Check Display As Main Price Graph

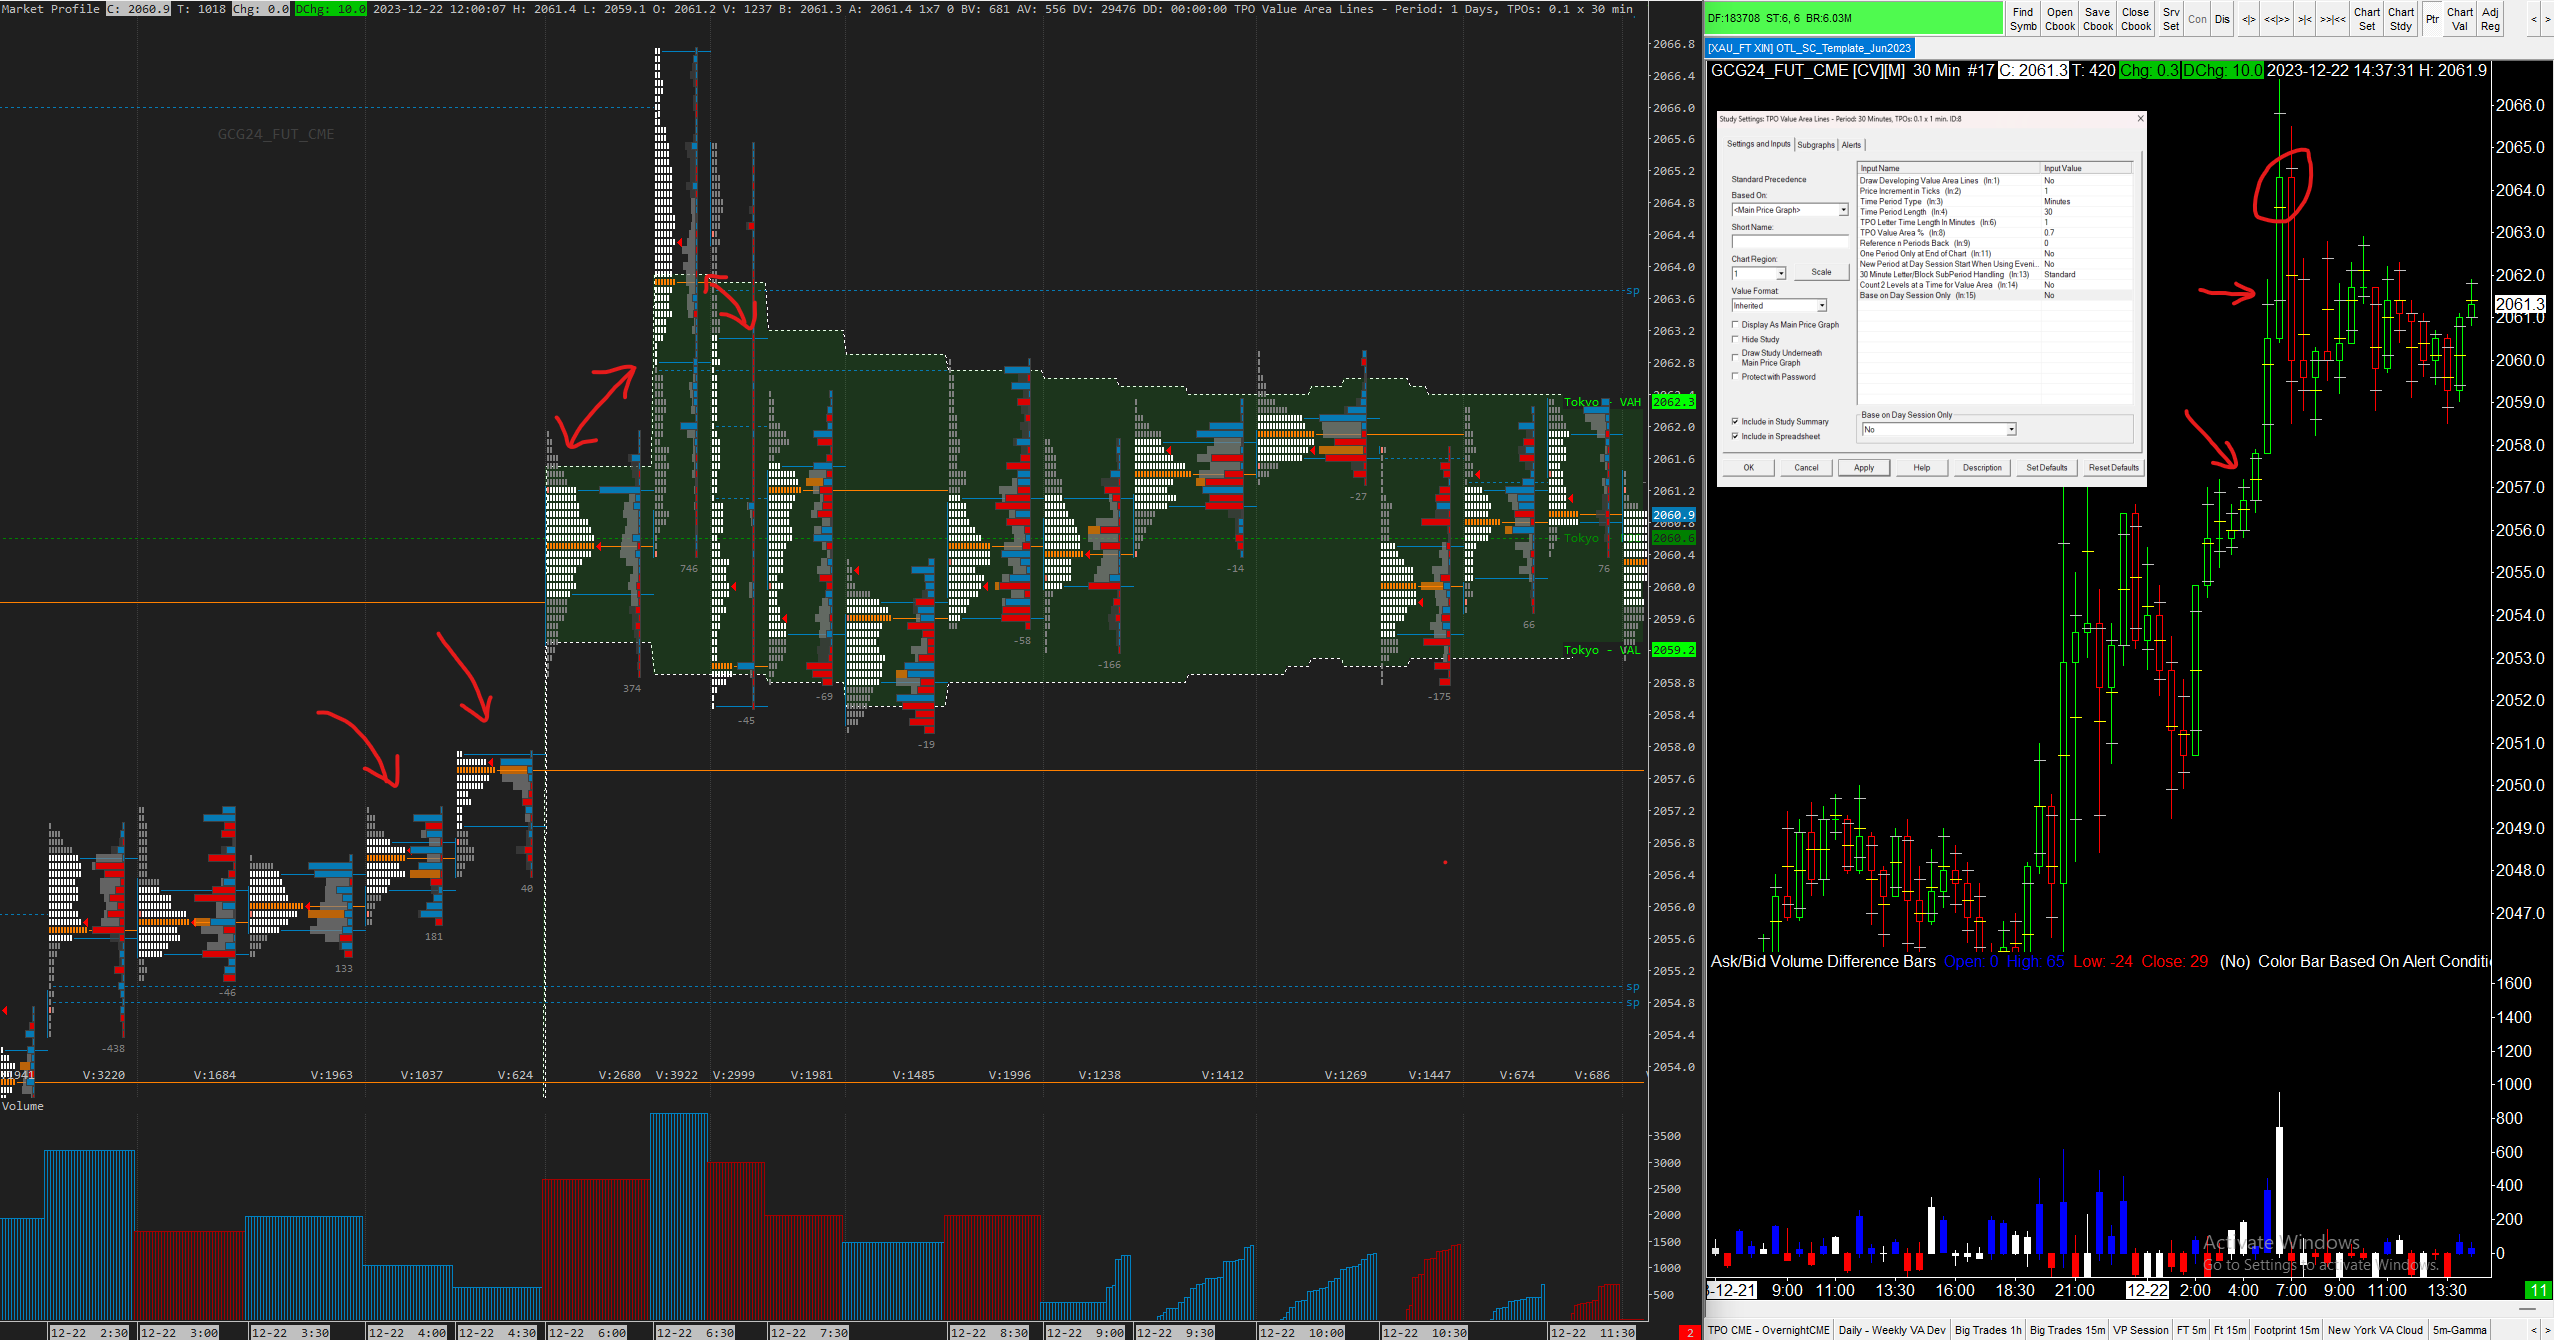pos(1735,325)
